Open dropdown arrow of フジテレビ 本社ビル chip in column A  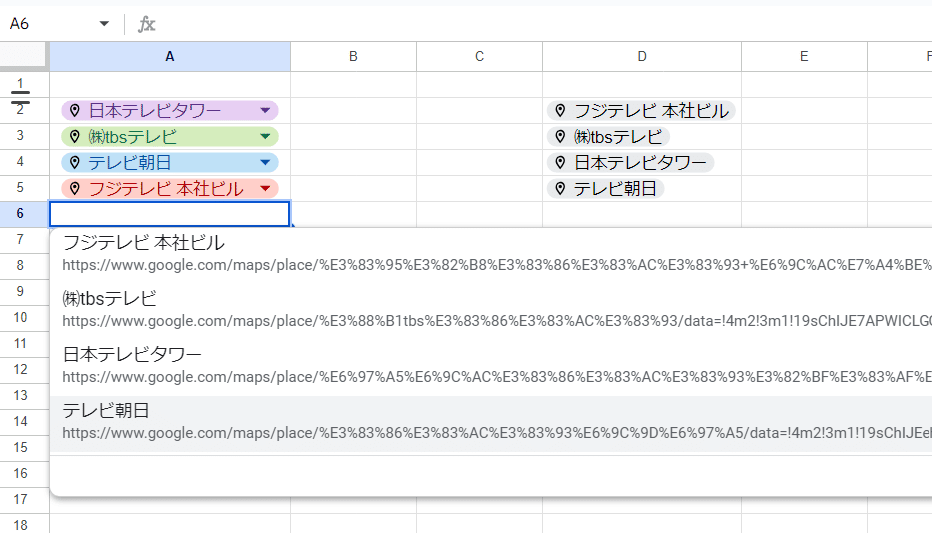pos(265,188)
